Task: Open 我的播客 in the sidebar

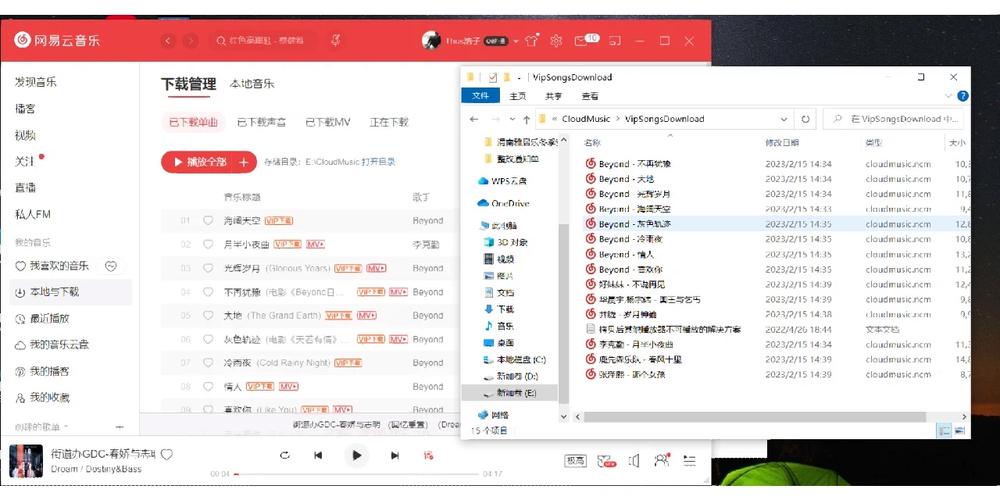Action: pos(42,371)
